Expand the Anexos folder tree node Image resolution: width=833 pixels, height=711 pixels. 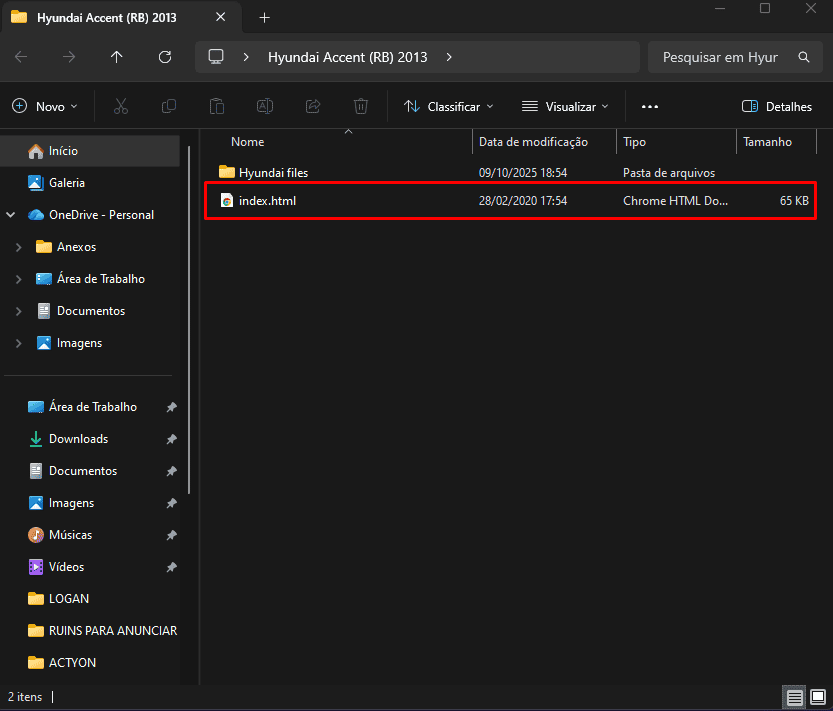point(18,247)
